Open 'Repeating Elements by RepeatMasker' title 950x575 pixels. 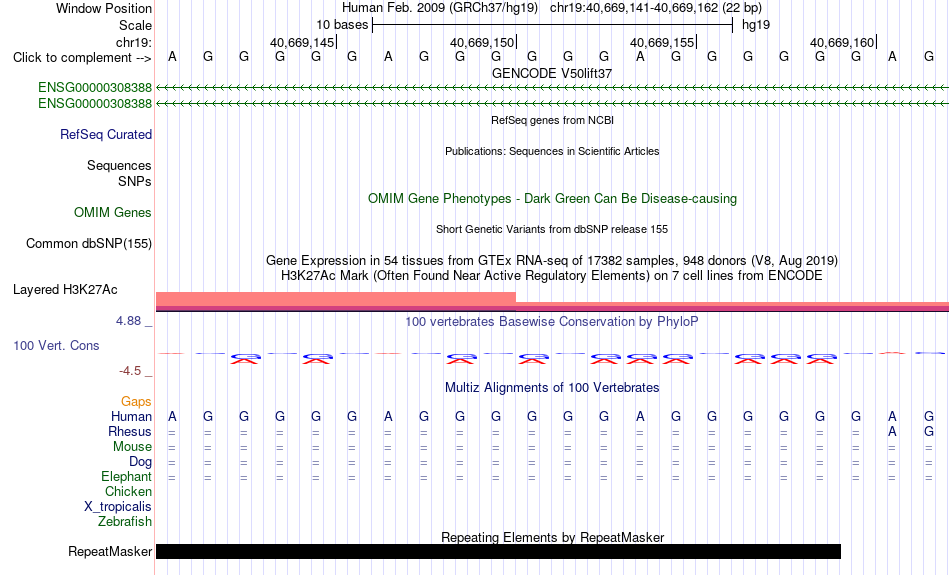pos(552,537)
